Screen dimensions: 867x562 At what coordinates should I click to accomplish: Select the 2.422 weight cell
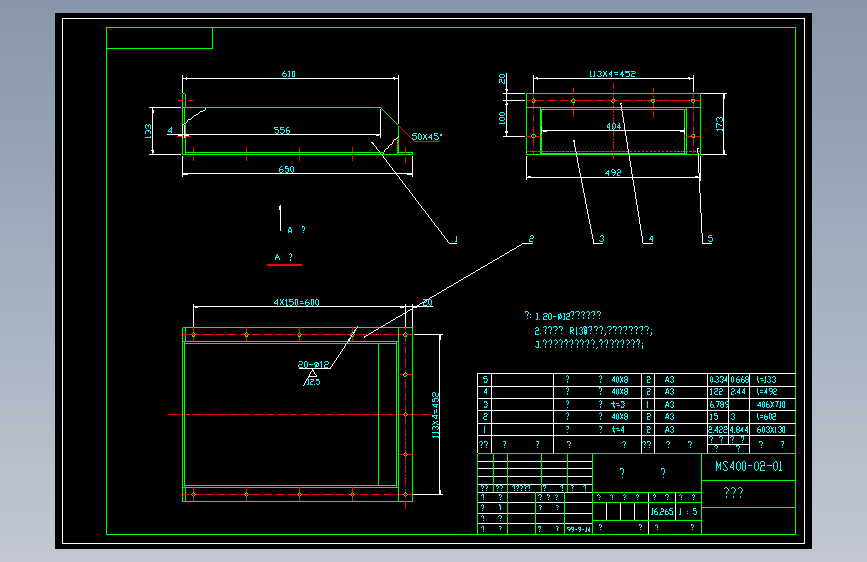tap(718, 429)
